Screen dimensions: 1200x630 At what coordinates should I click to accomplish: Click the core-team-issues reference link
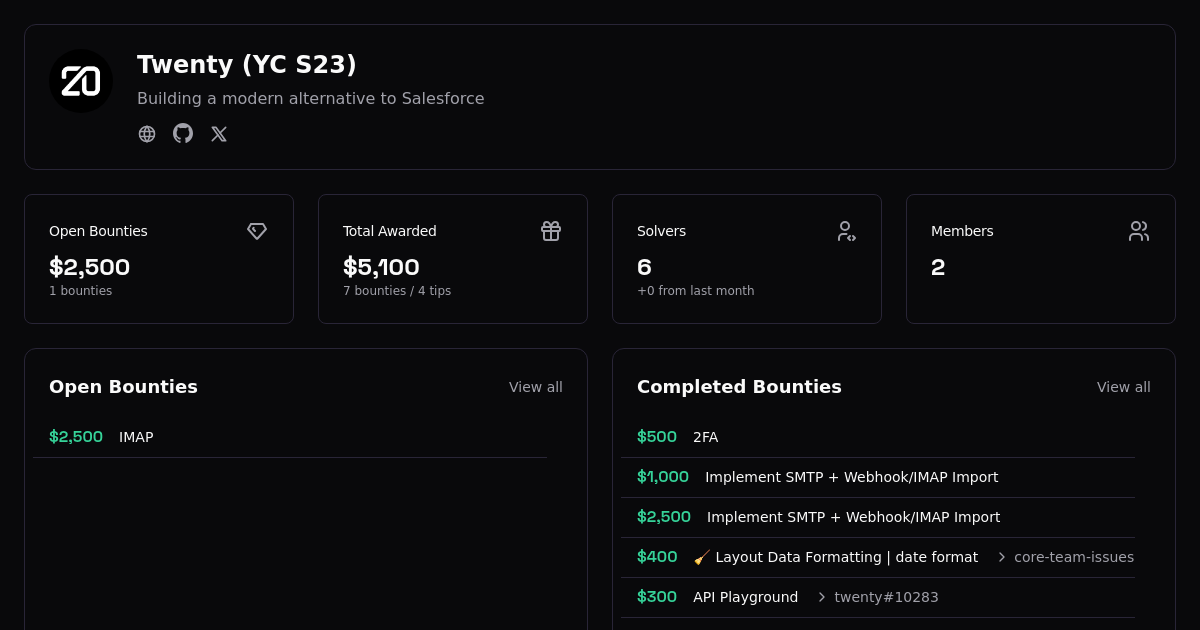point(1073,557)
